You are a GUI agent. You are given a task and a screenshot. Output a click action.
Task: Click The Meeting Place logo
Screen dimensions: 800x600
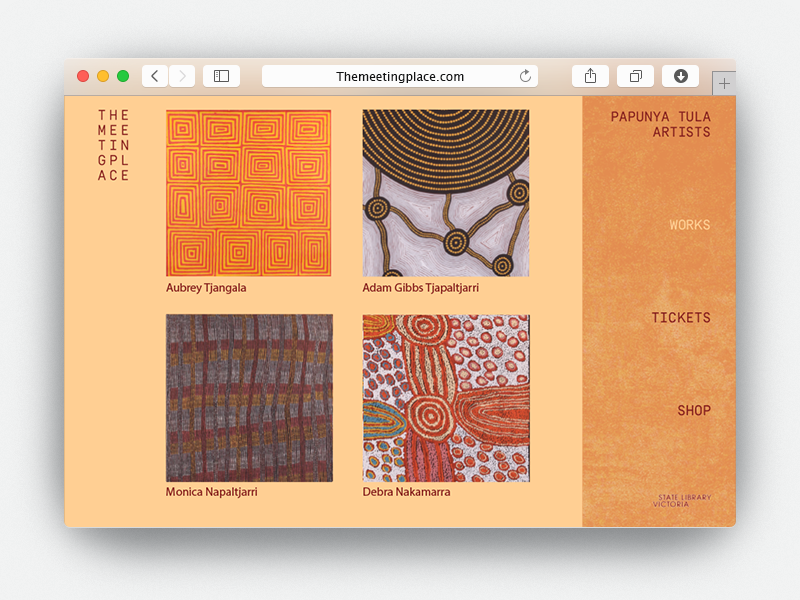coord(113,145)
